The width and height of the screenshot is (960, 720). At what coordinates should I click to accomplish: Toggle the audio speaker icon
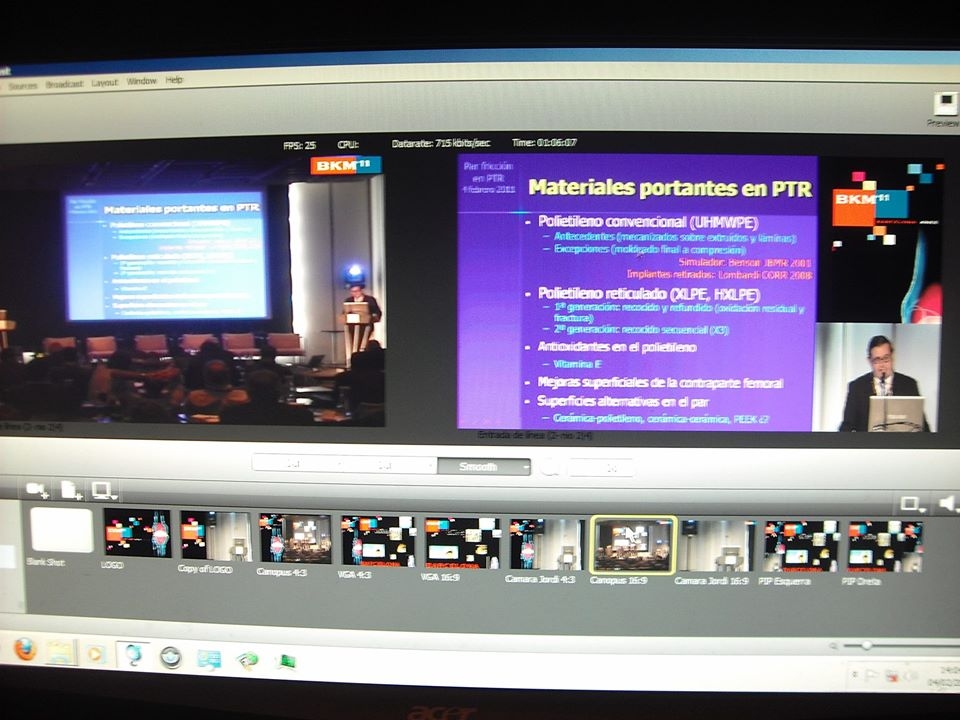[948, 503]
